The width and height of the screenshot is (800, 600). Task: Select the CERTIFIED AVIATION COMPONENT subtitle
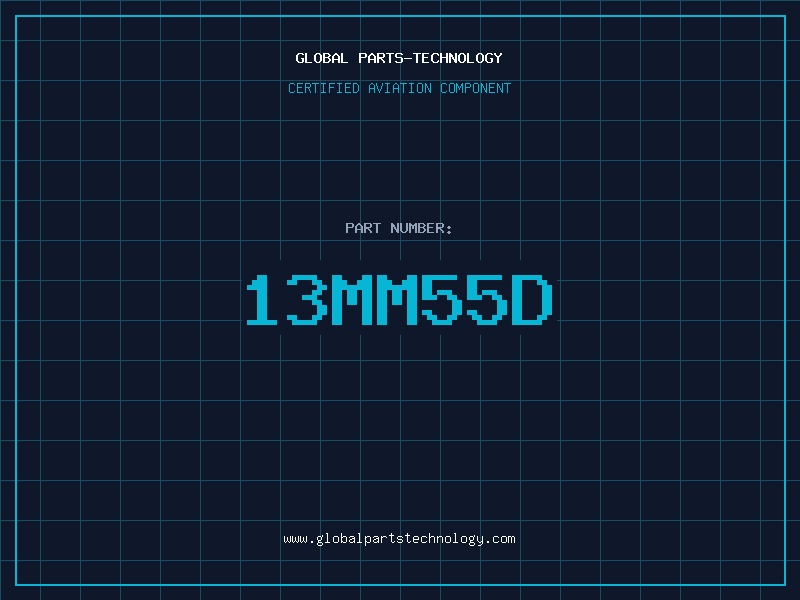coord(399,88)
